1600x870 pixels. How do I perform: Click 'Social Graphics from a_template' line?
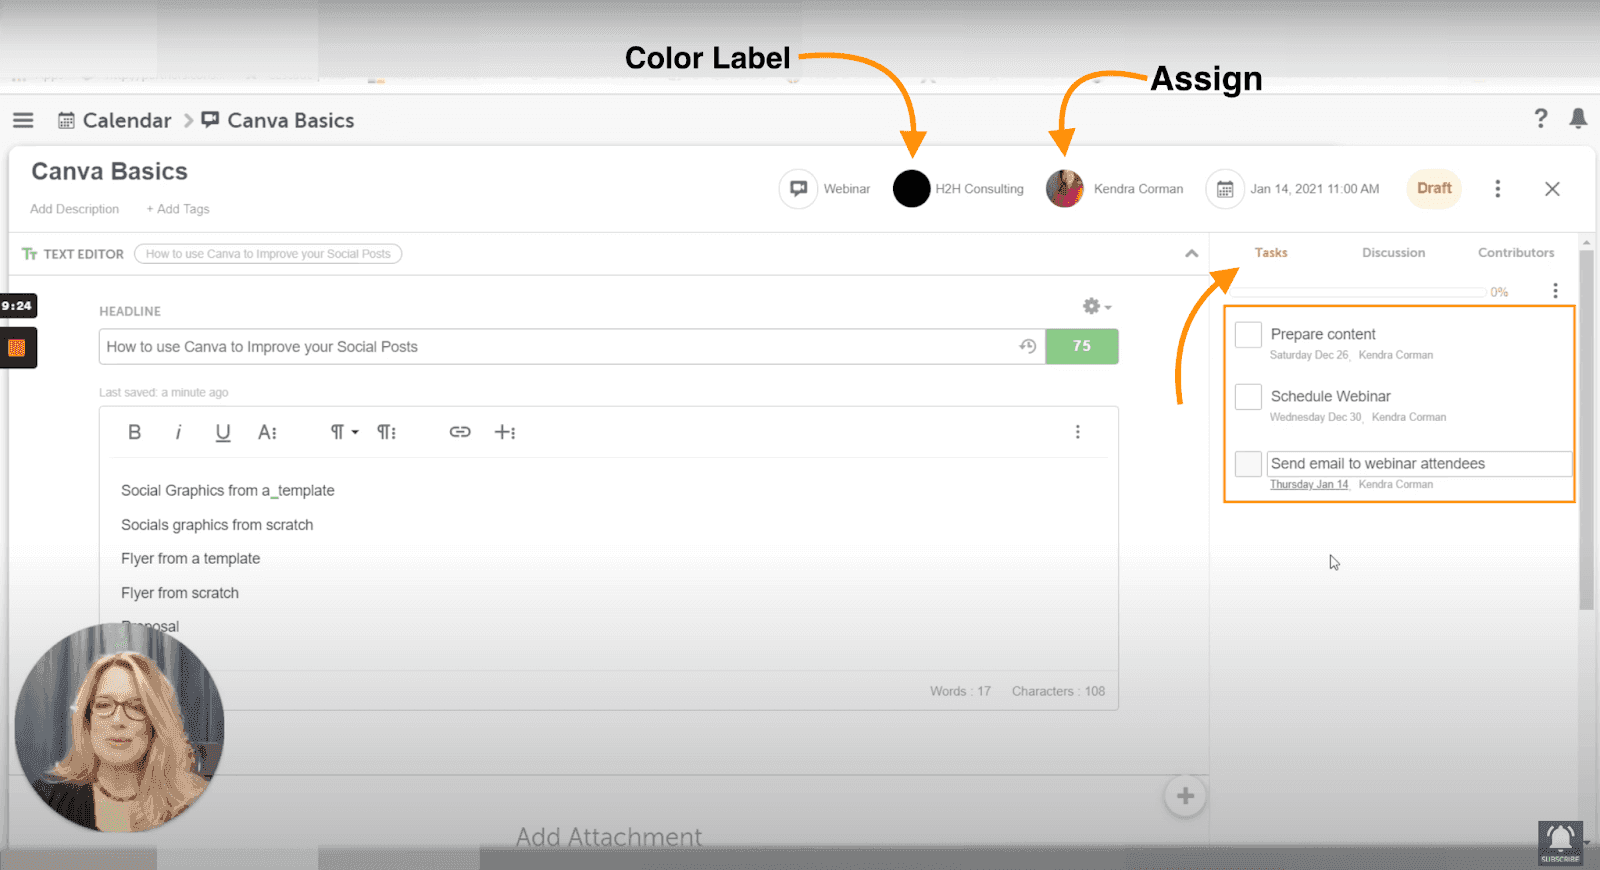(228, 490)
